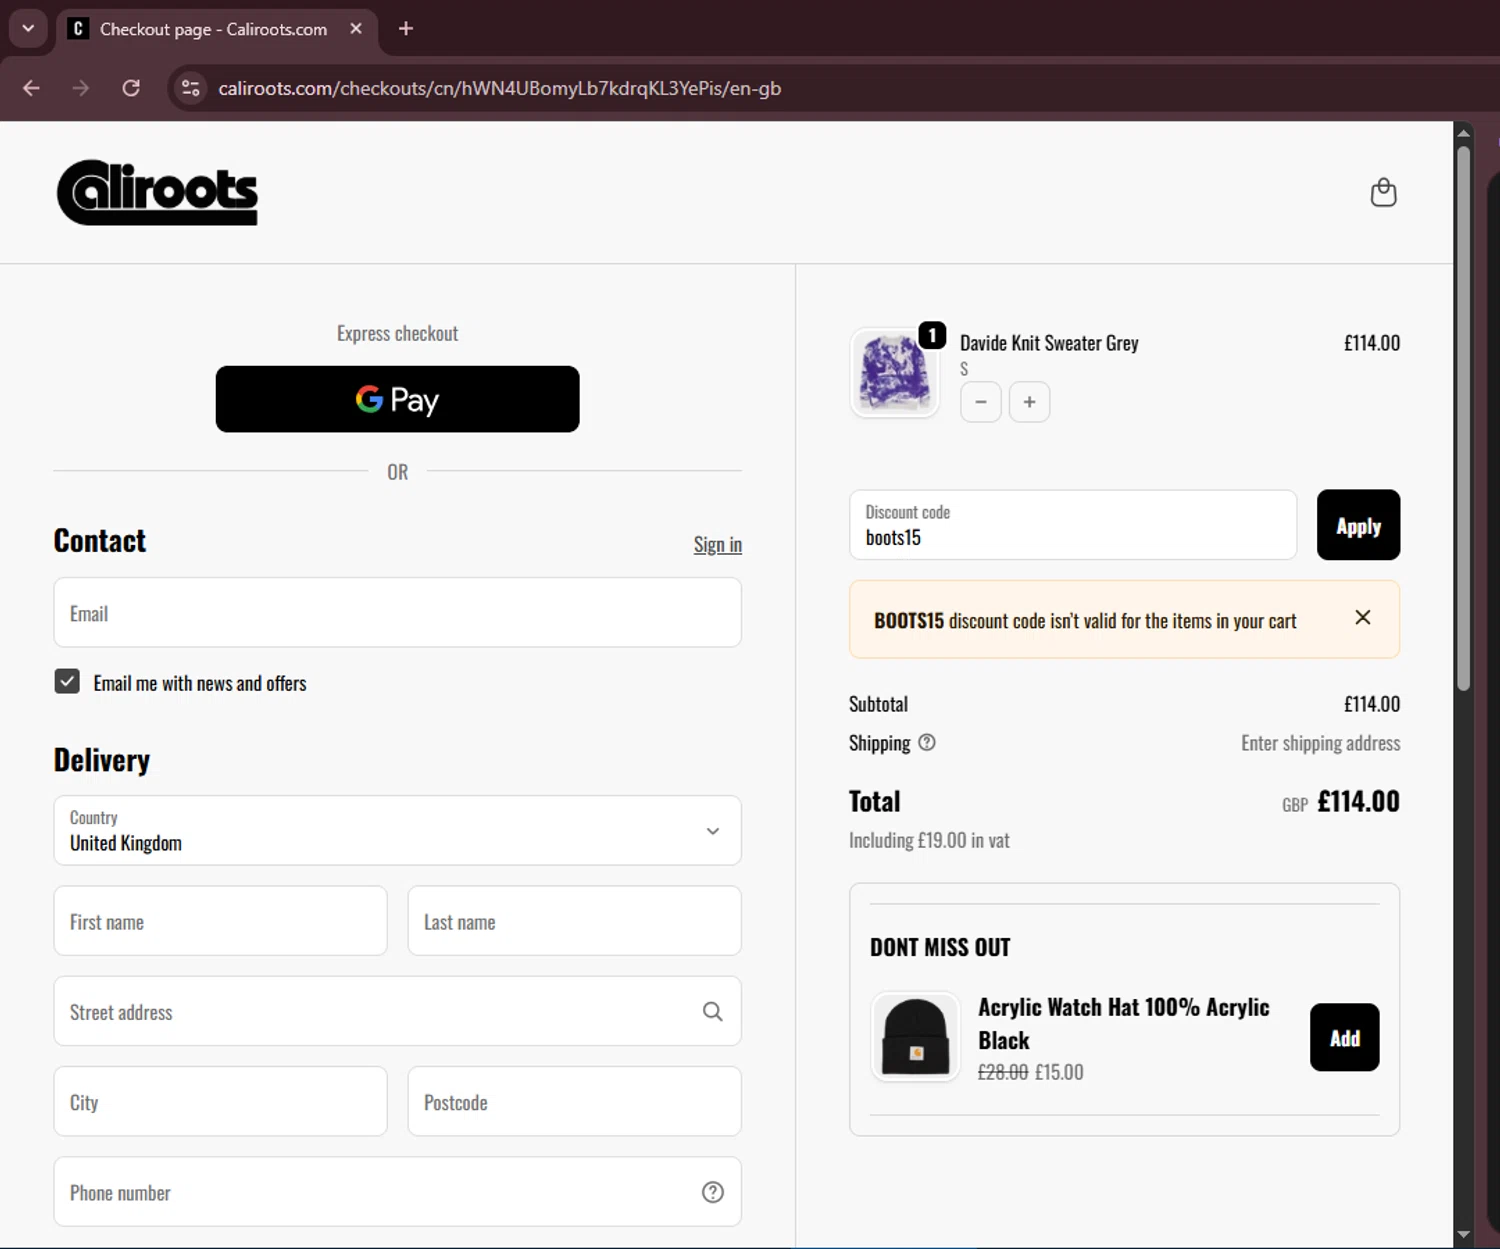
Task: Click the Davide Knit Sweater thumbnail
Action: [x=894, y=373]
